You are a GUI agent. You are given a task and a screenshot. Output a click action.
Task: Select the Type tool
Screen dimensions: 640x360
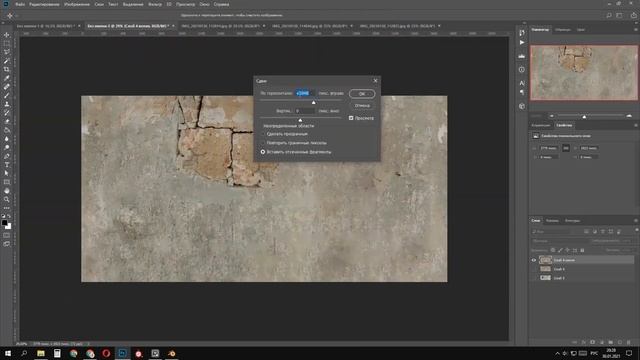pyautogui.click(x=7, y=164)
